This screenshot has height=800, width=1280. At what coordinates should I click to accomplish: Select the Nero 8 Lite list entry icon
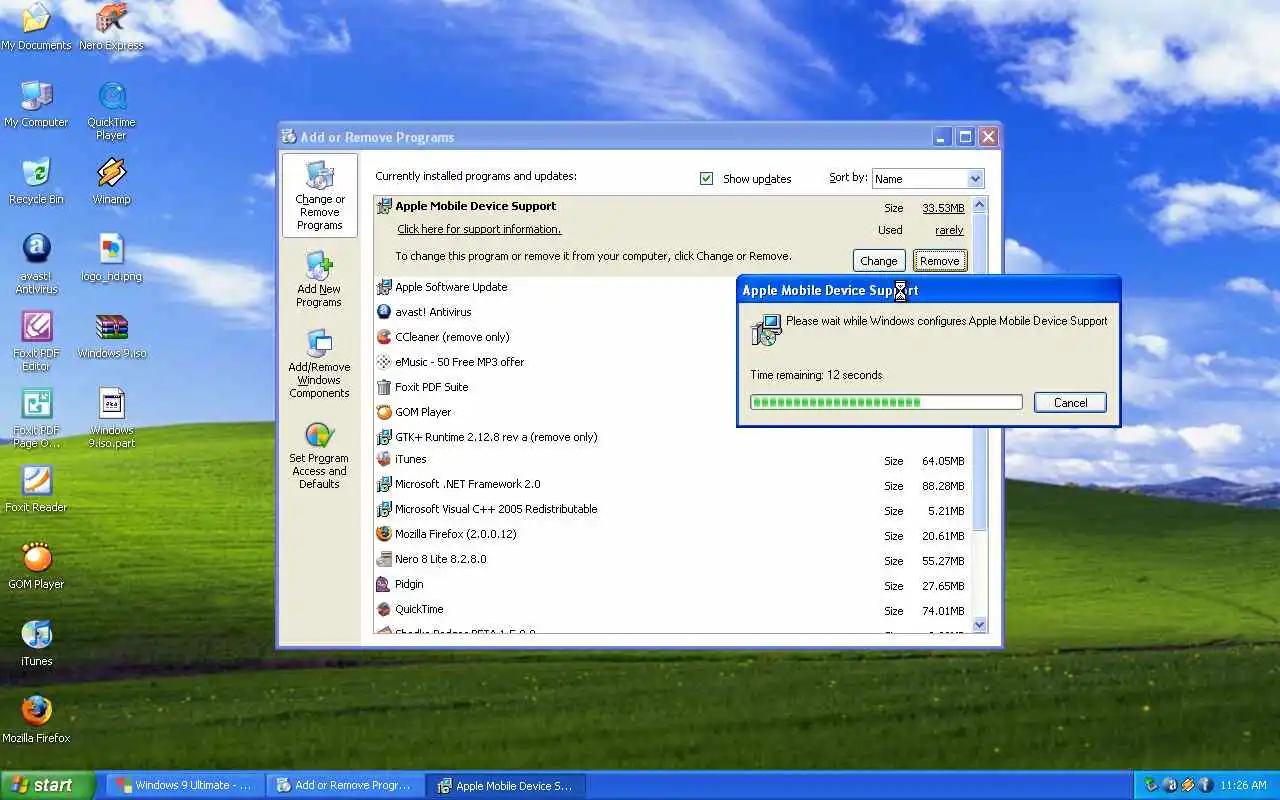pos(384,559)
